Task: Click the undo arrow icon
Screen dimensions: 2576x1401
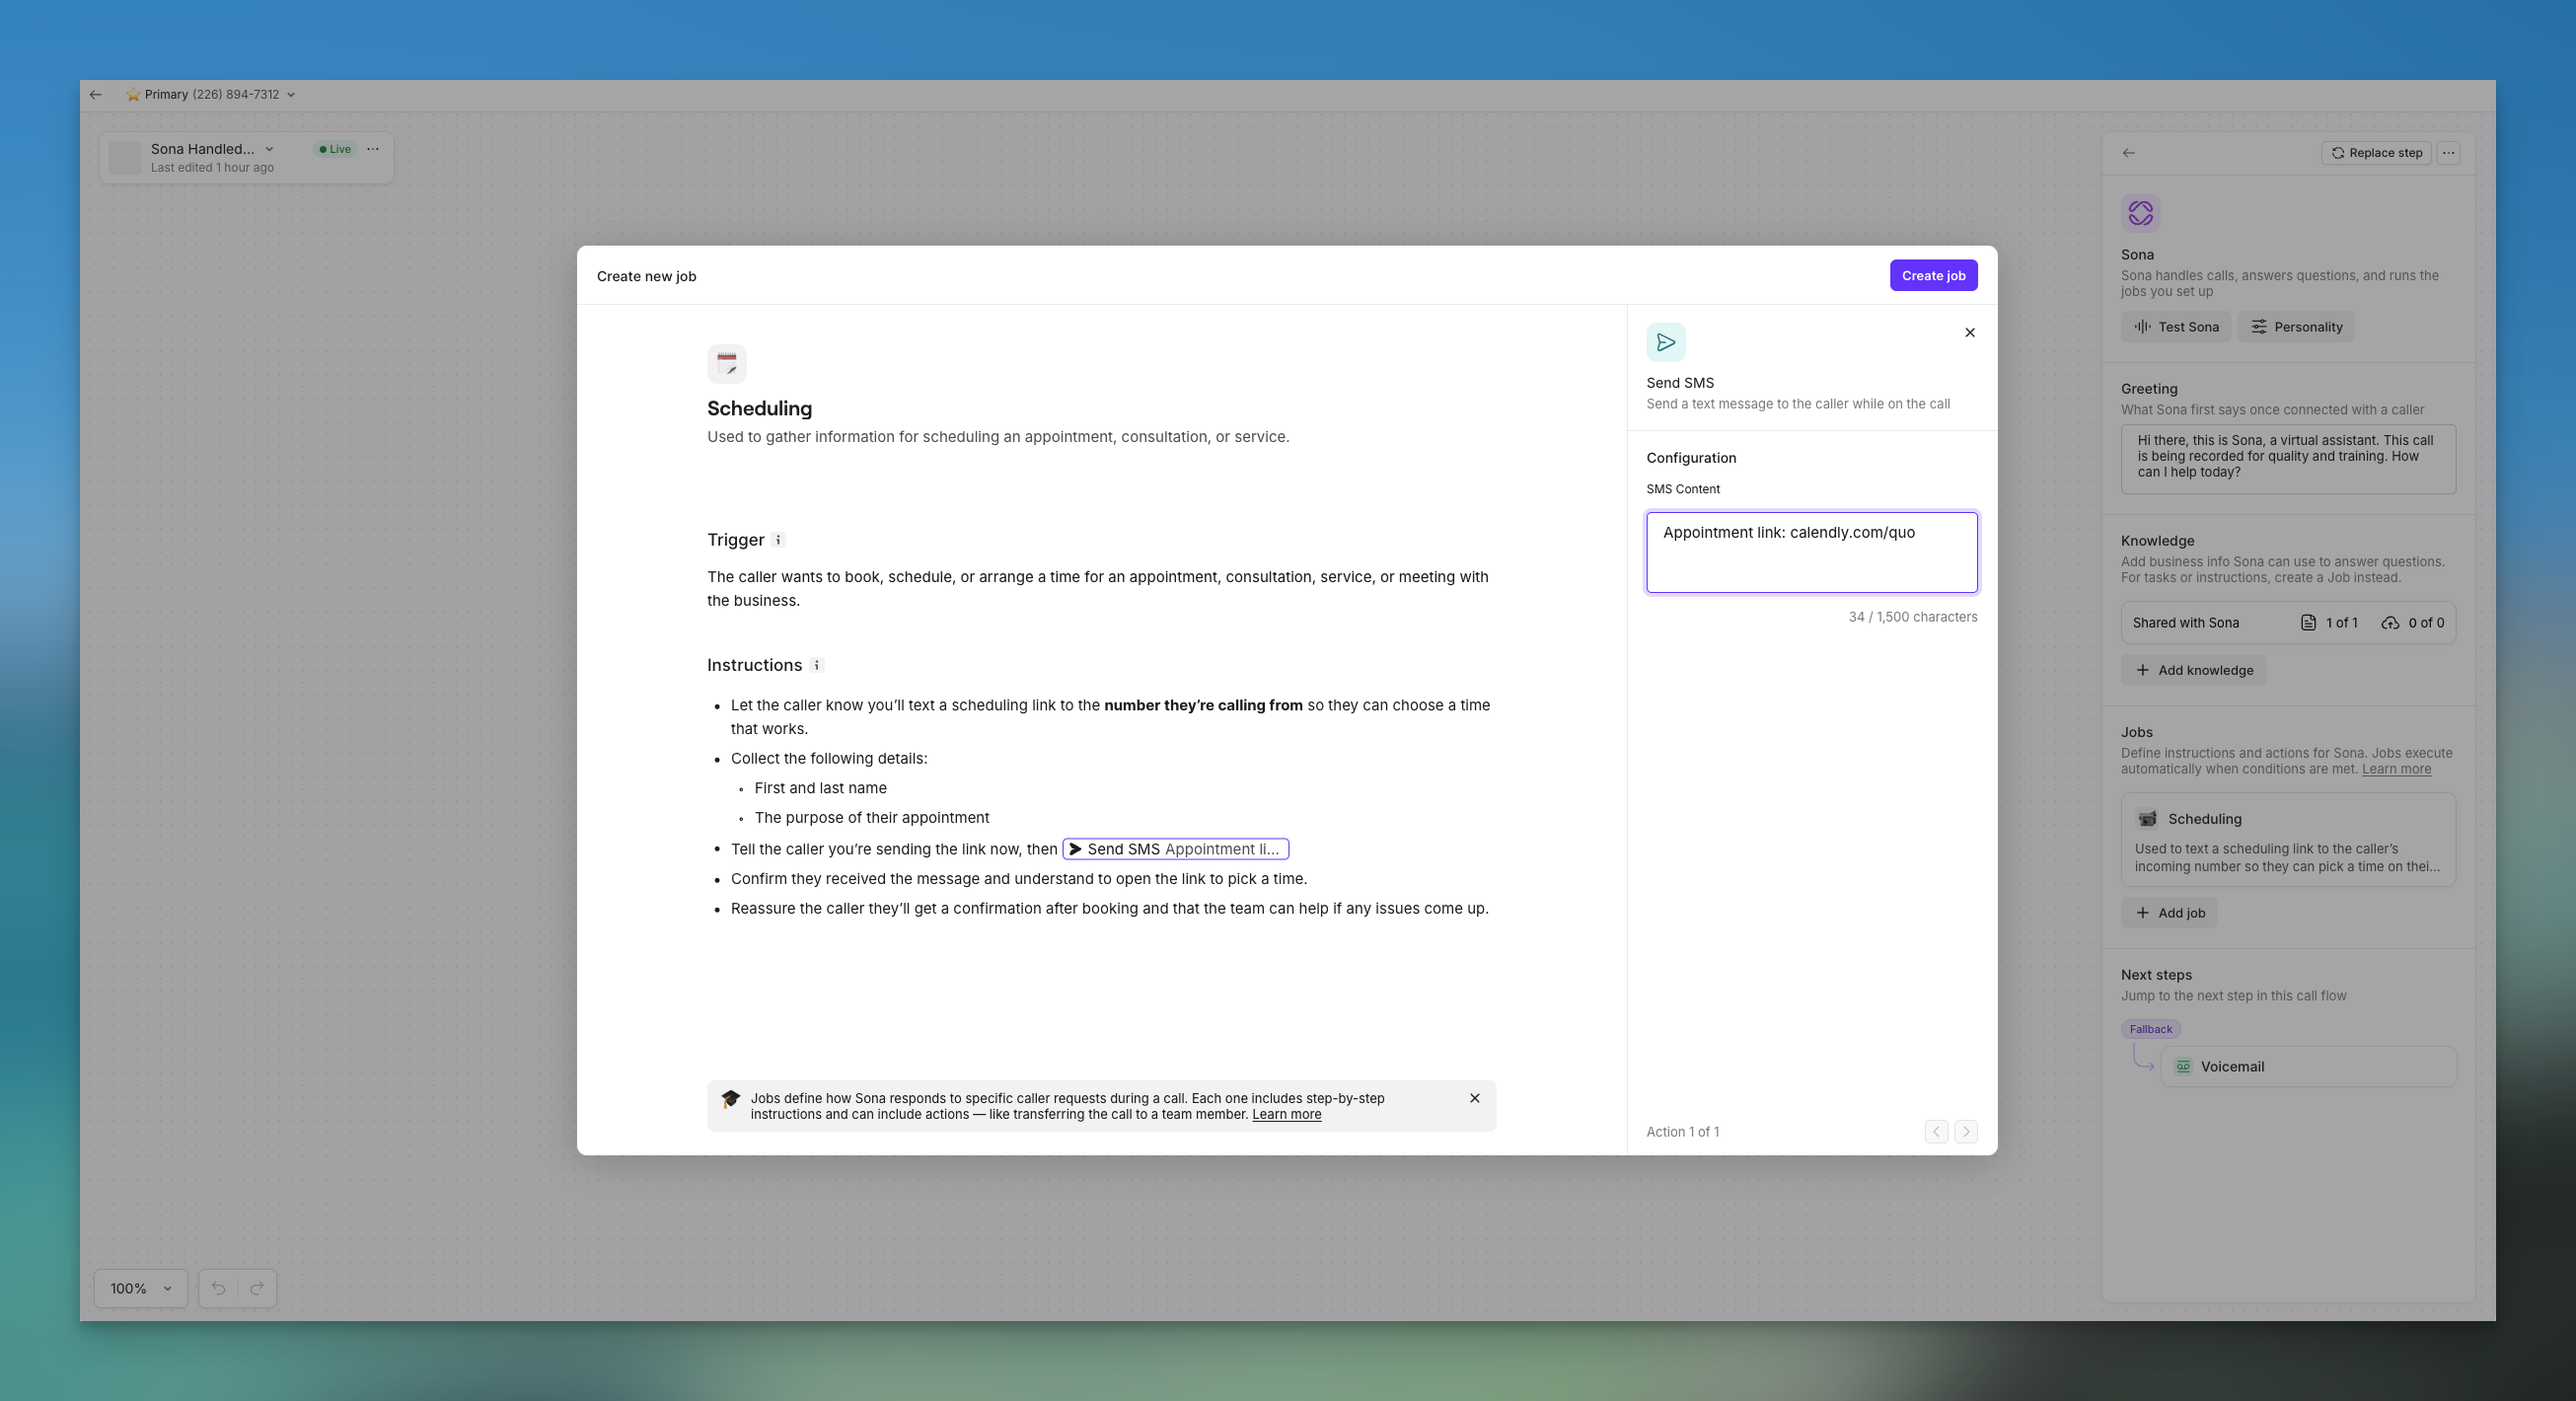Action: [218, 1288]
